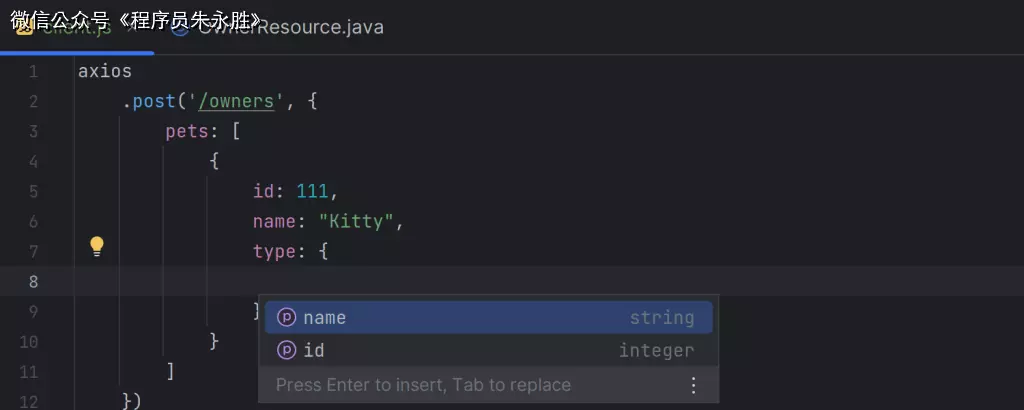Click line number 1 in the gutter

tap(33, 72)
